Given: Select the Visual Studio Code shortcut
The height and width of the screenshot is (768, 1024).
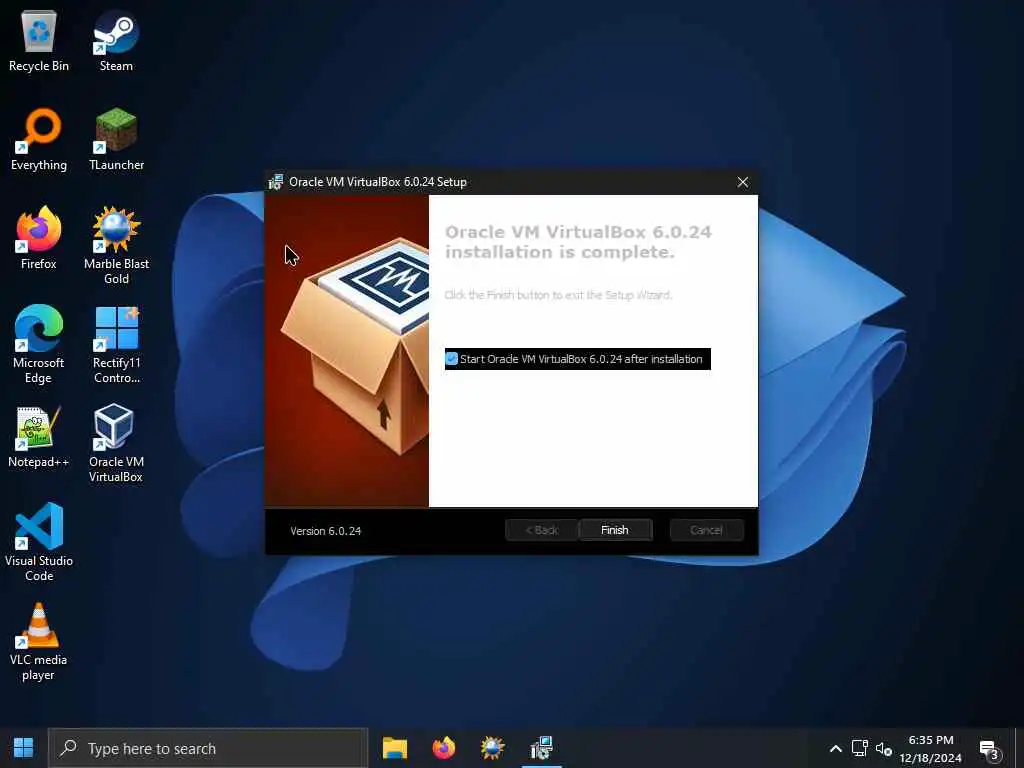Looking at the screenshot, I should 39,543.
